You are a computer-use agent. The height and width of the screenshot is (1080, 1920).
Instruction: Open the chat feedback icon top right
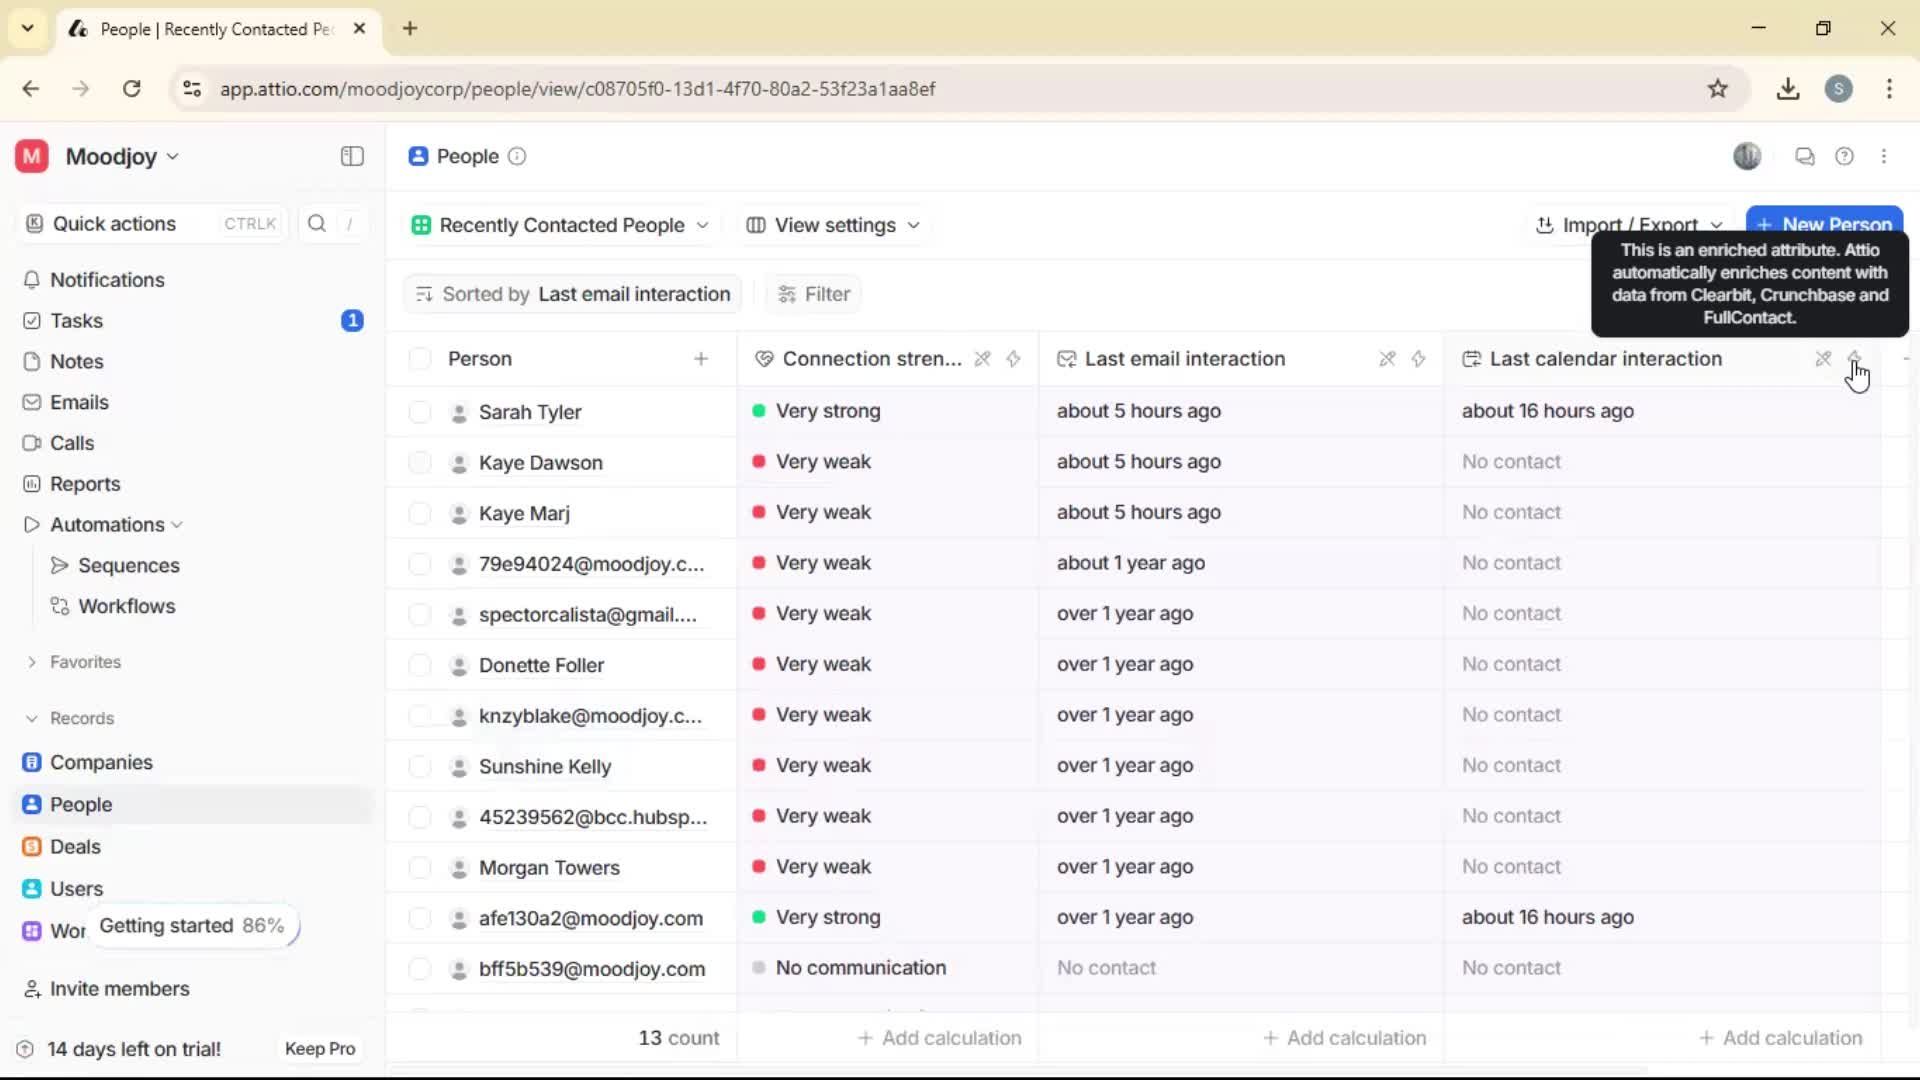coord(1805,156)
